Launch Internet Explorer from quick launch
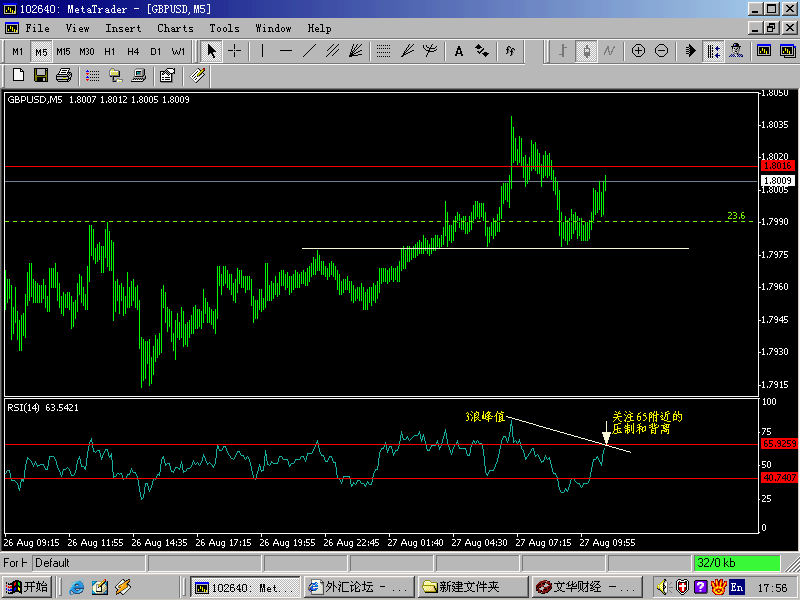 point(77,587)
